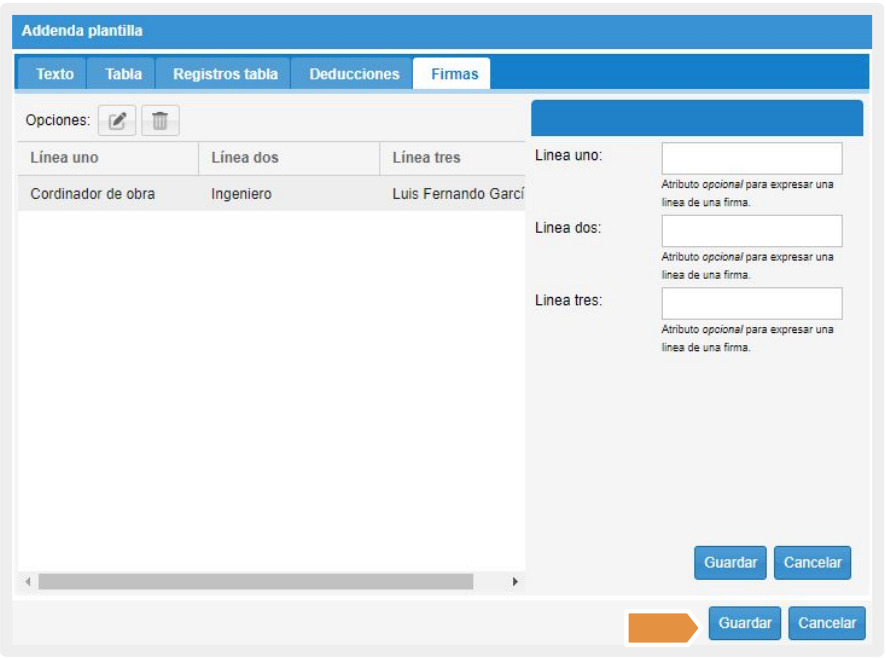This screenshot has height=658, width=886.
Task: Click Guardar in the dialog footer
Action: [745, 623]
